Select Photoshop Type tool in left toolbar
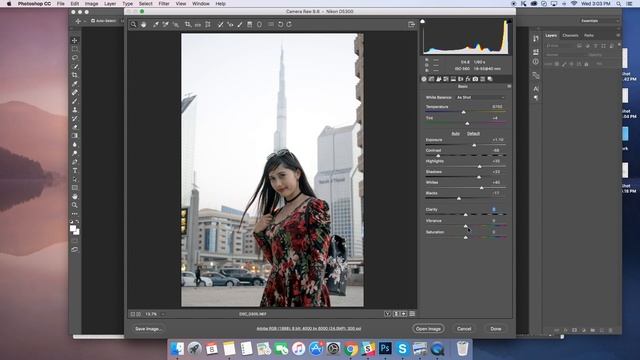The image size is (640, 360). pos(75,170)
